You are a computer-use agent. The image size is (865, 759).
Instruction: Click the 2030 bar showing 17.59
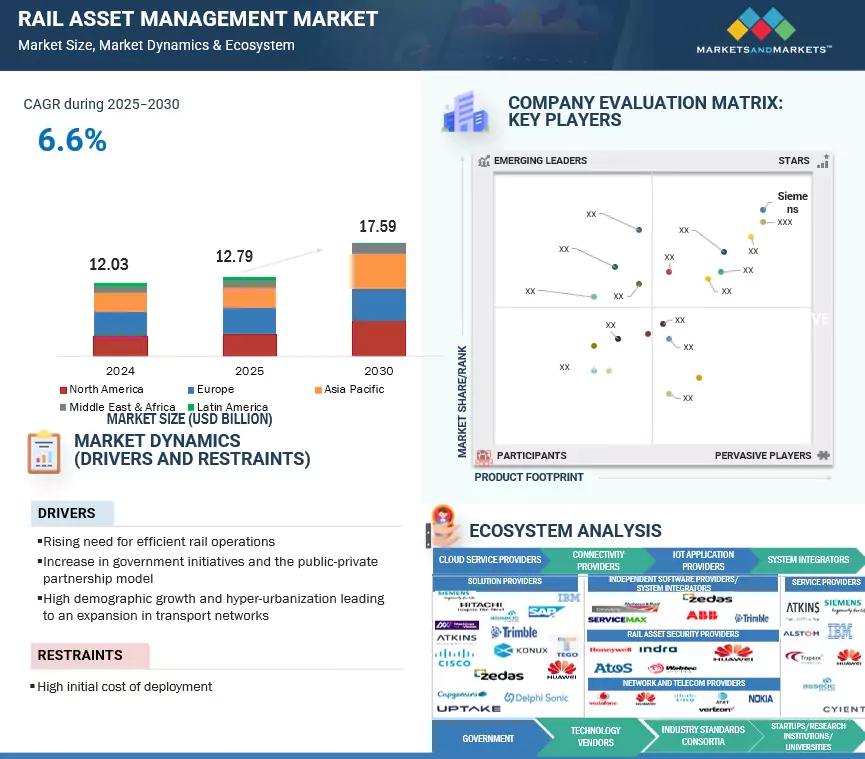(380, 300)
